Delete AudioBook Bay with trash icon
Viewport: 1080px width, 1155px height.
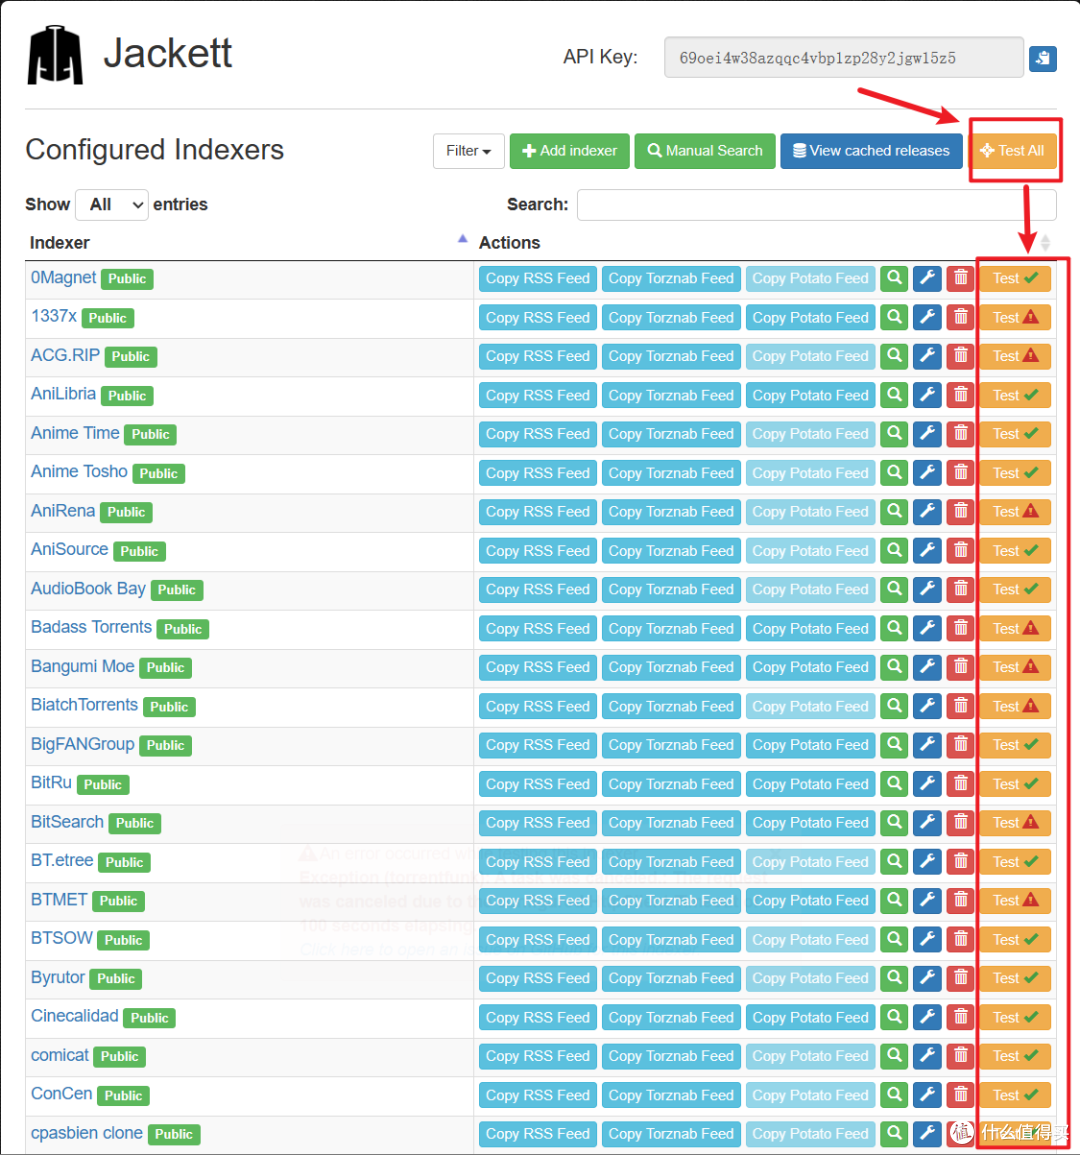961,589
